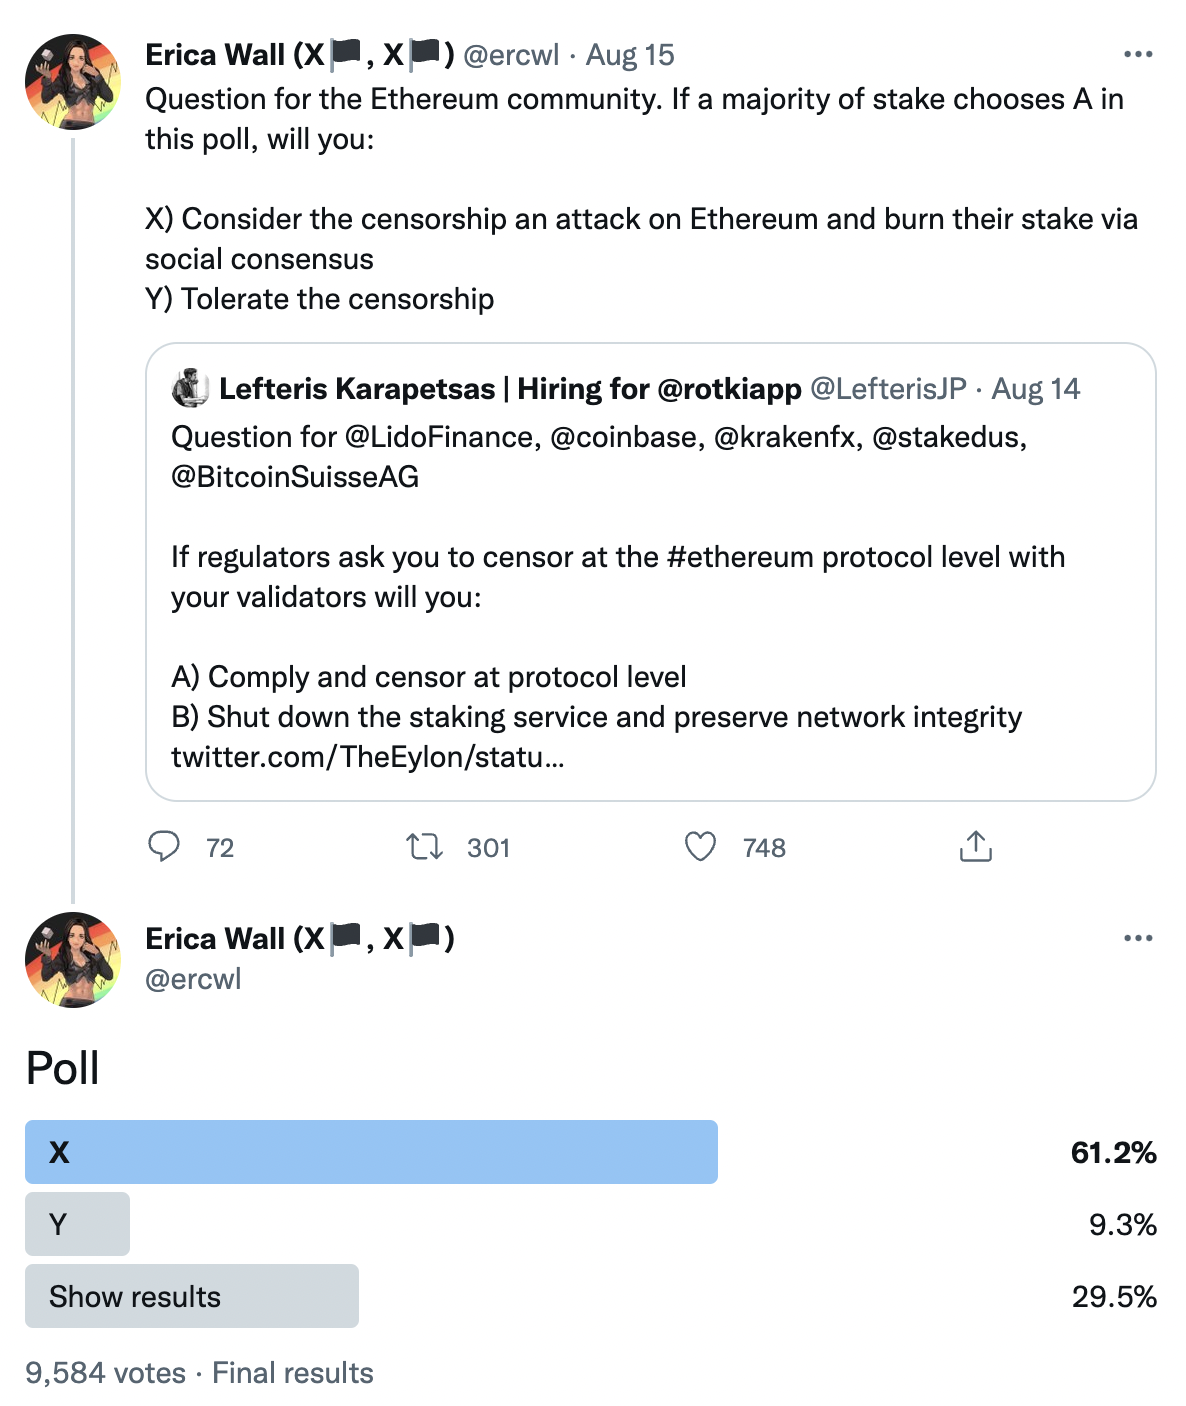Open the @ercwl handle under poll author
This screenshot has height=1406, width=1186.
(193, 979)
